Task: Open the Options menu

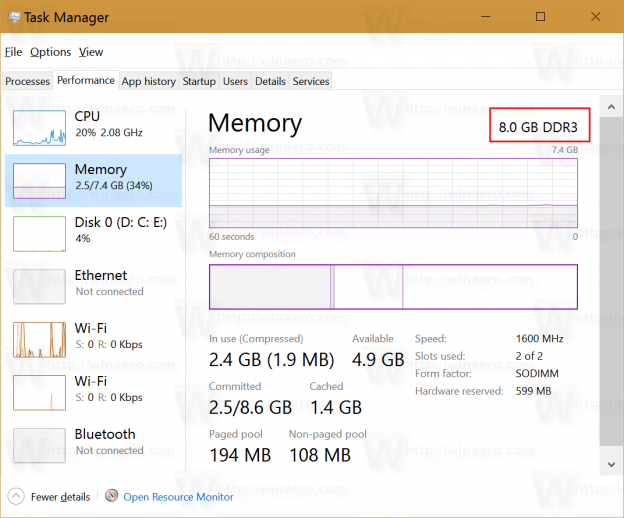Action: pos(51,52)
